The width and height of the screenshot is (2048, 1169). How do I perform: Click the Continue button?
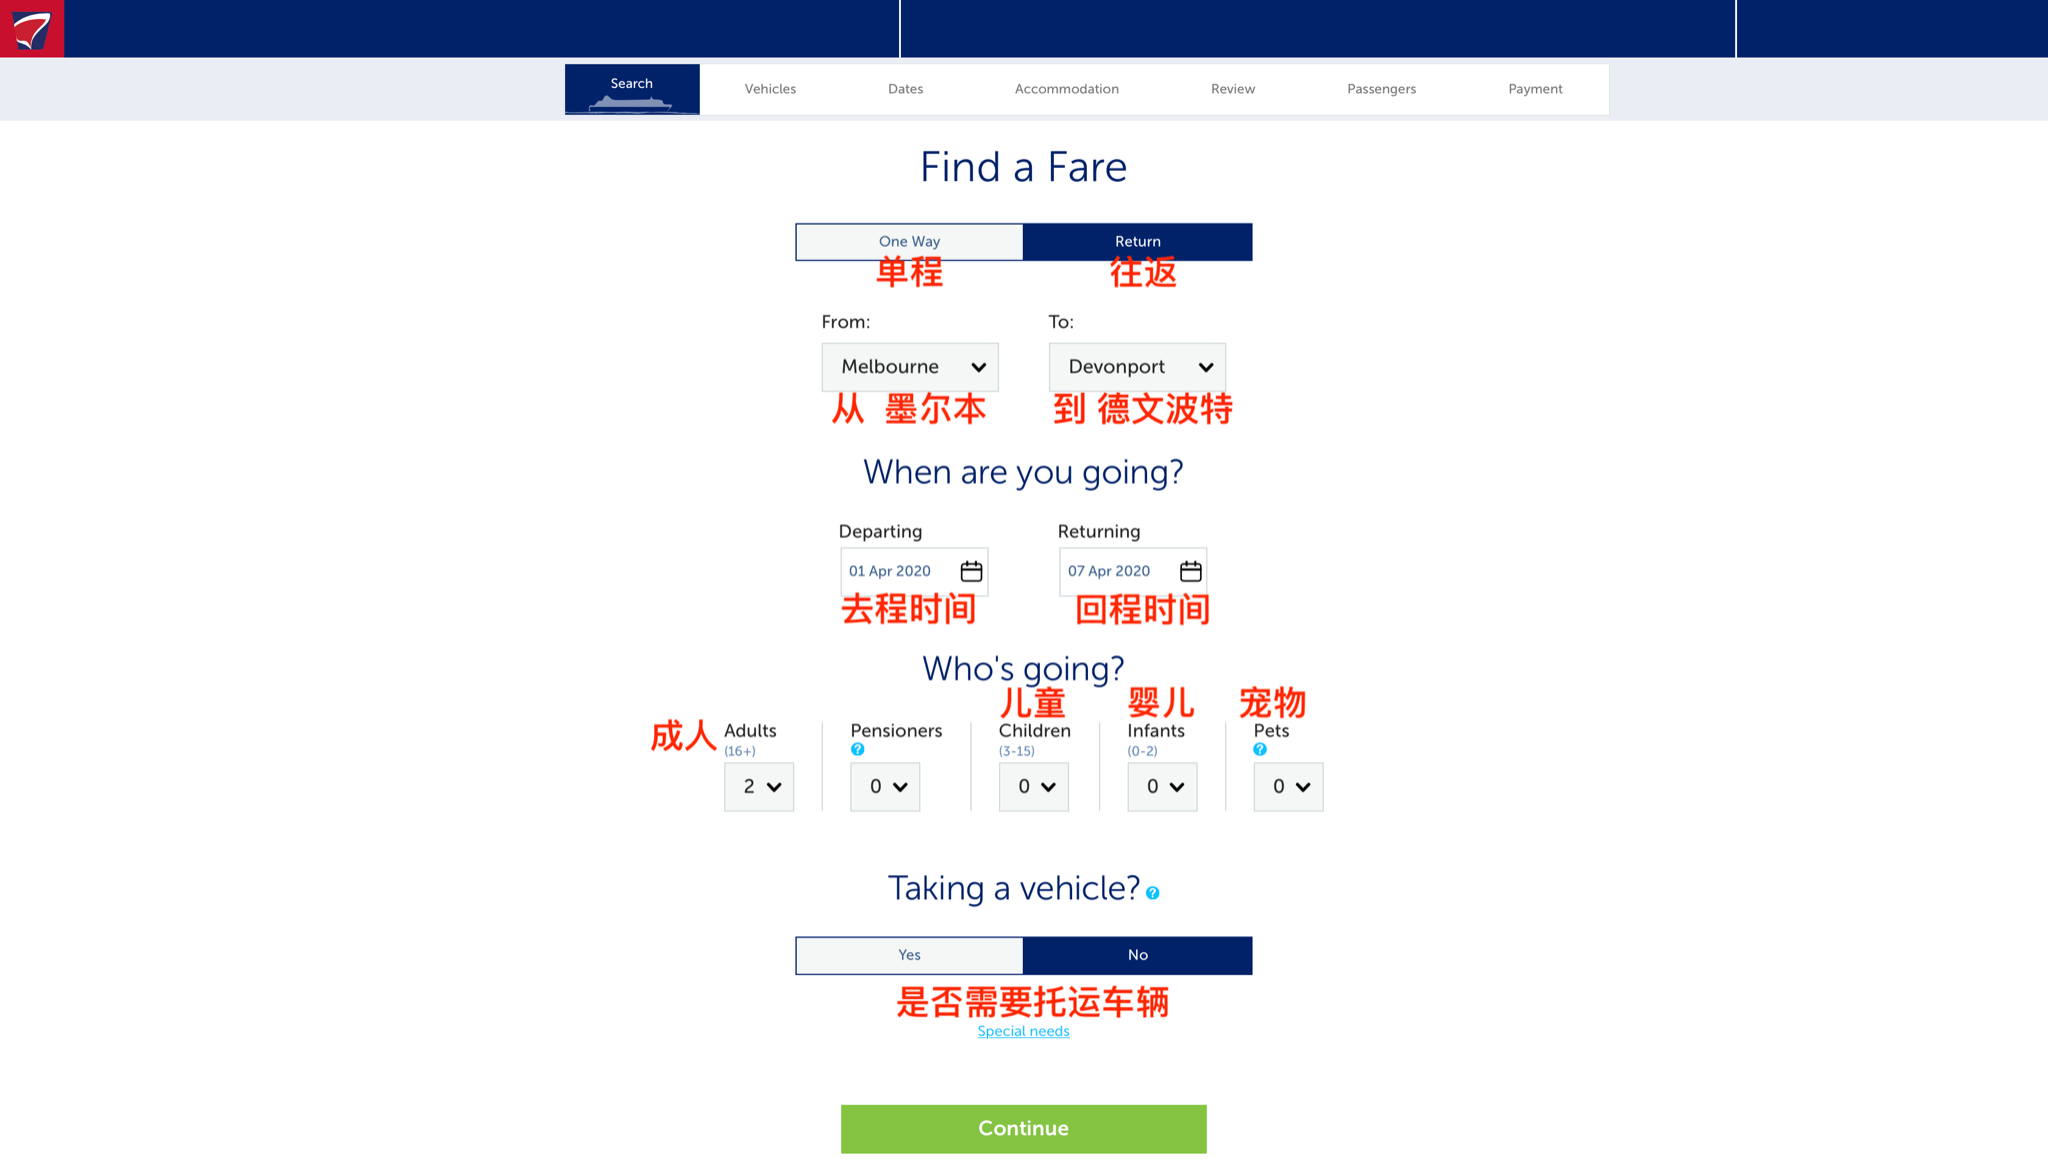coord(1024,1128)
